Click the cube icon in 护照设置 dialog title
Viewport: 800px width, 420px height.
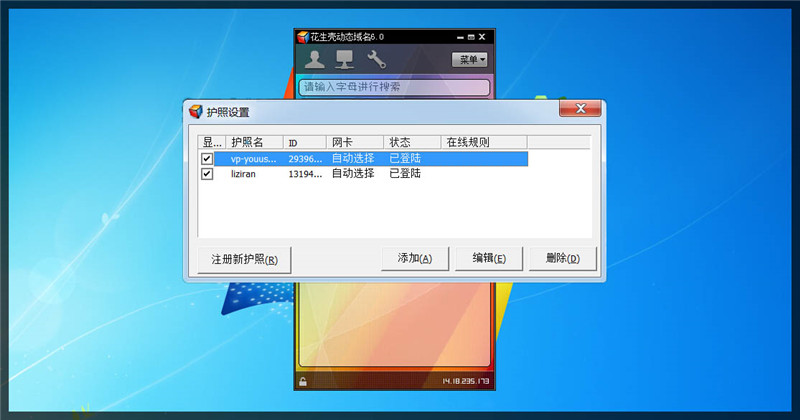coord(196,112)
